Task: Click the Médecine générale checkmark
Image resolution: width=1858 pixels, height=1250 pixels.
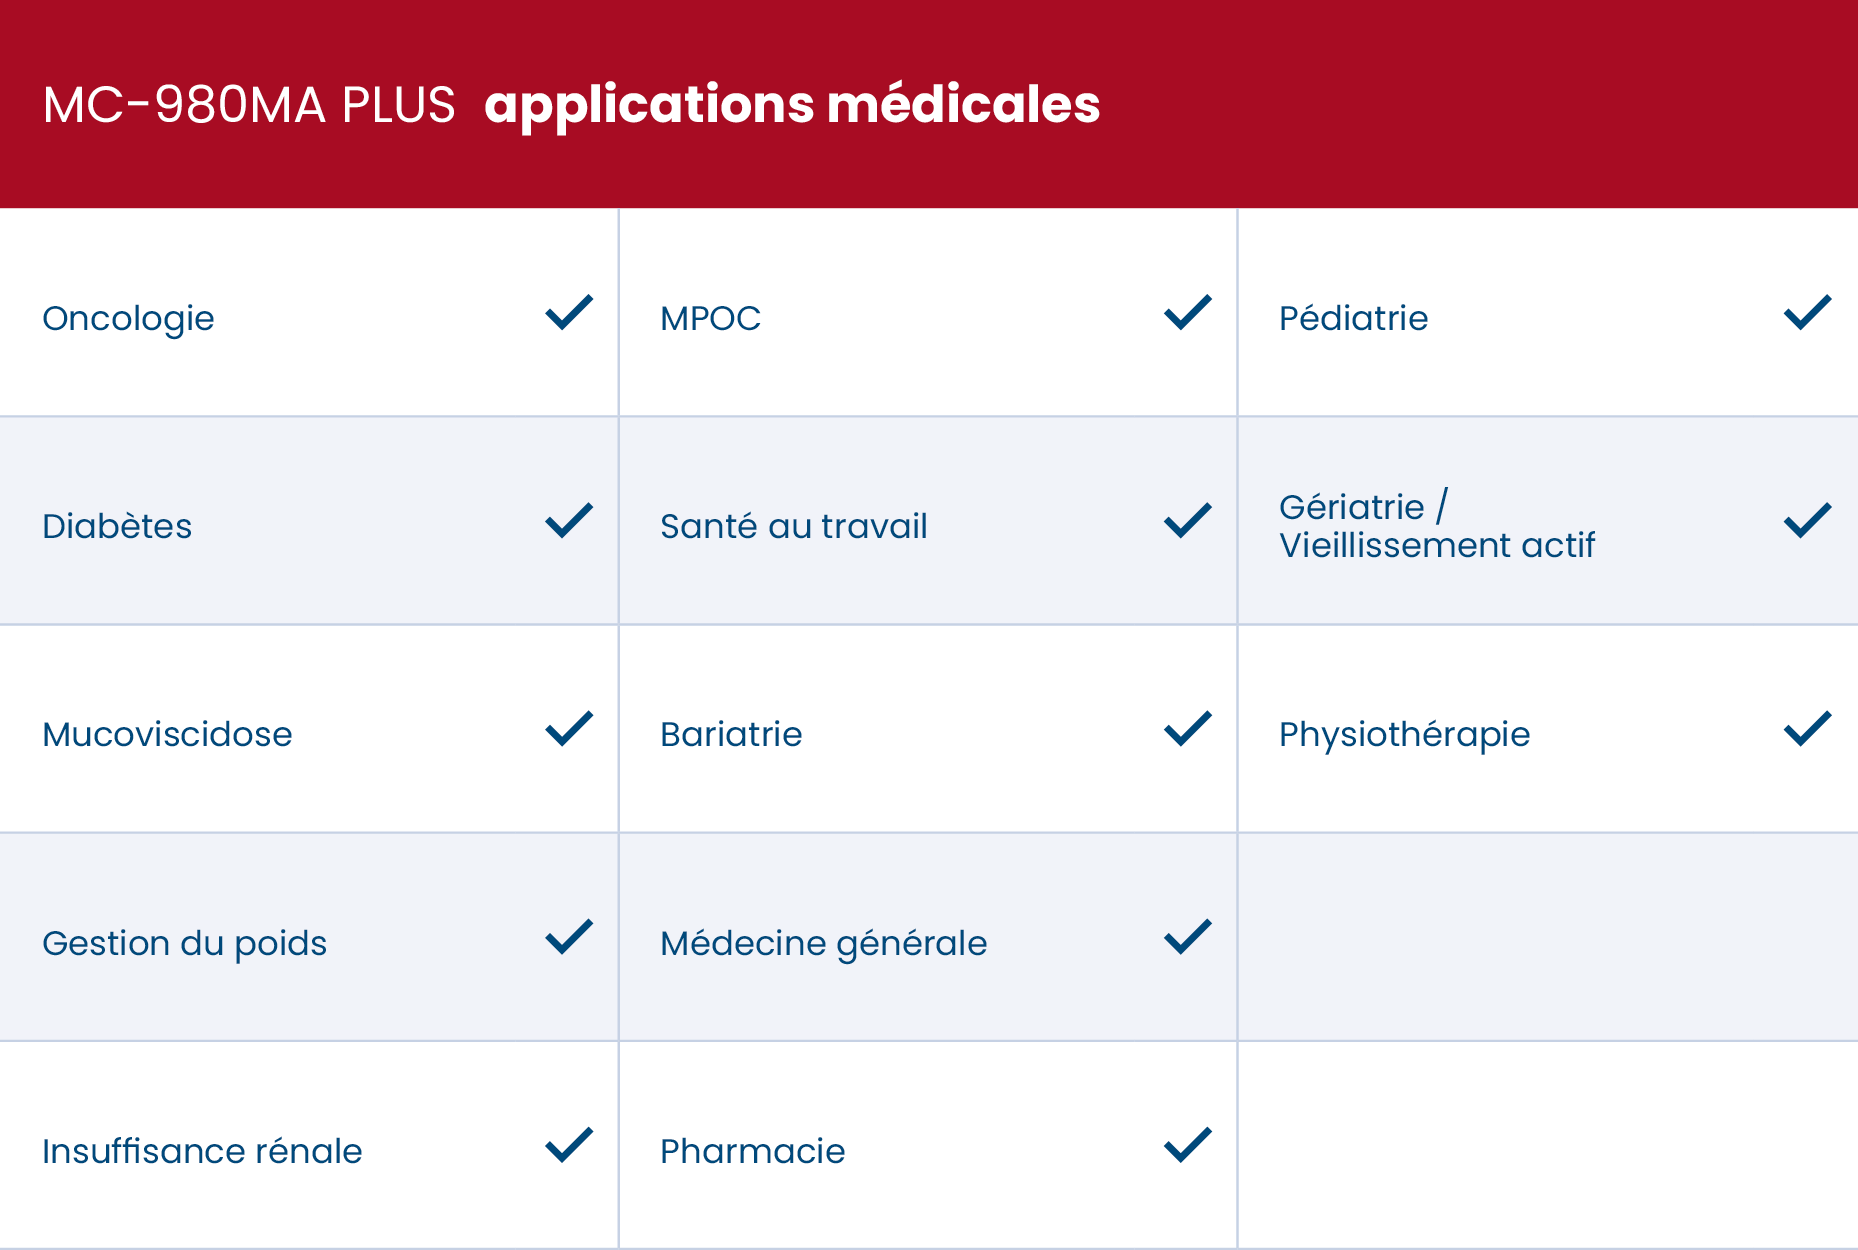Action: [x=1188, y=937]
